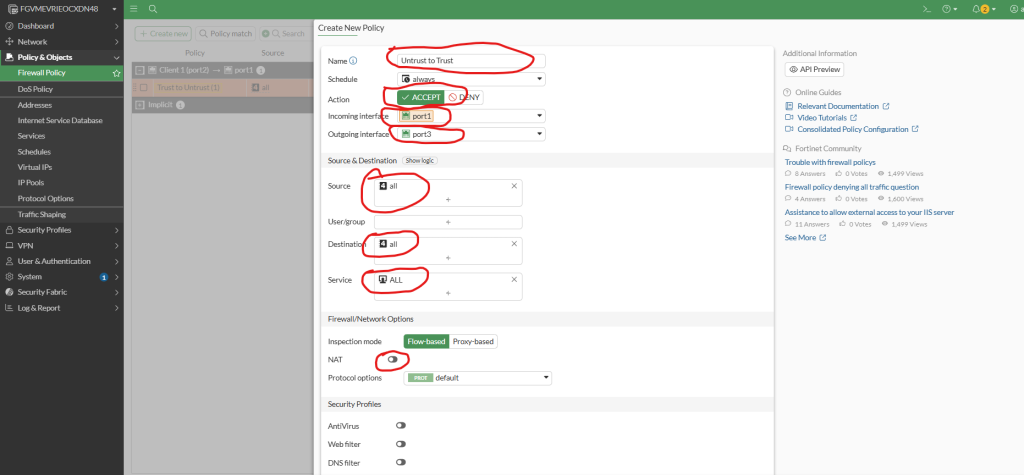Image resolution: width=1024 pixels, height=475 pixels.
Task: Click the top bar search magnifier icon
Action: coord(153,8)
